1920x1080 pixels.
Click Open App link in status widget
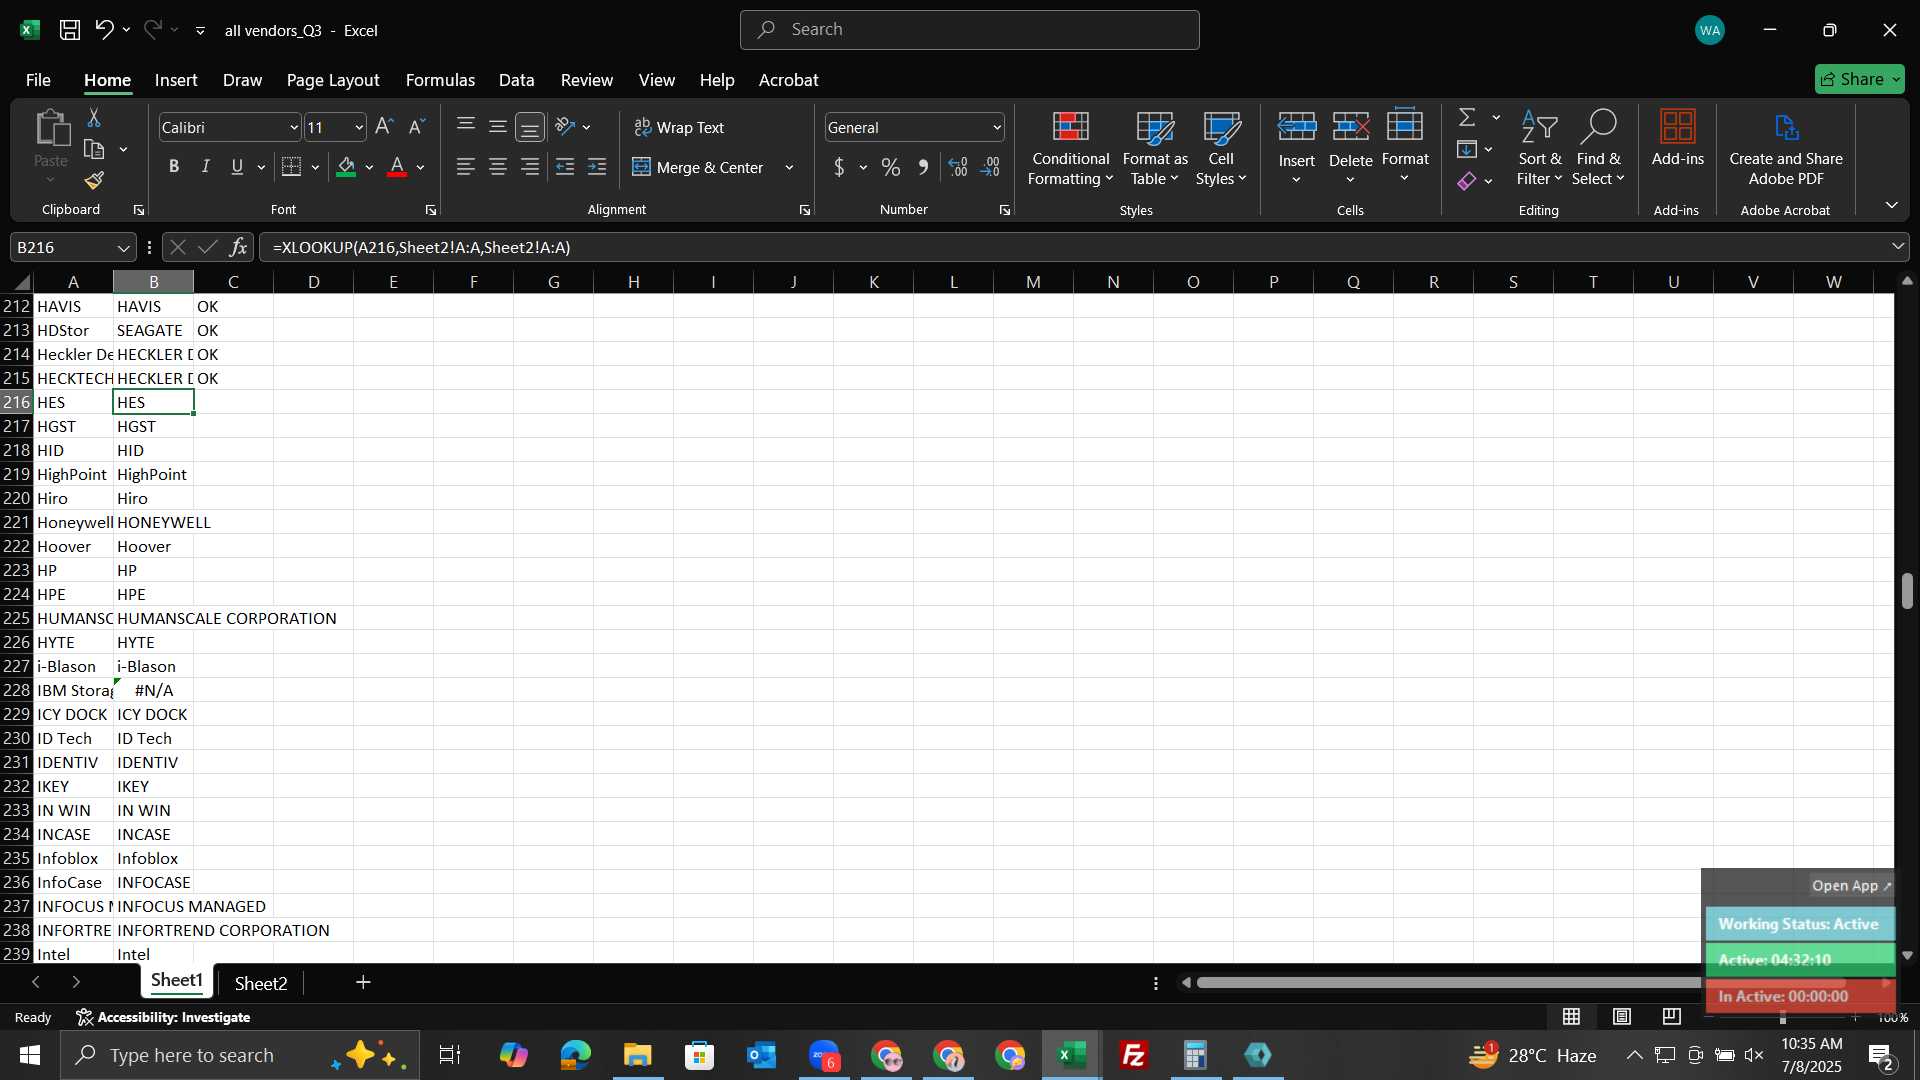click(x=1851, y=885)
